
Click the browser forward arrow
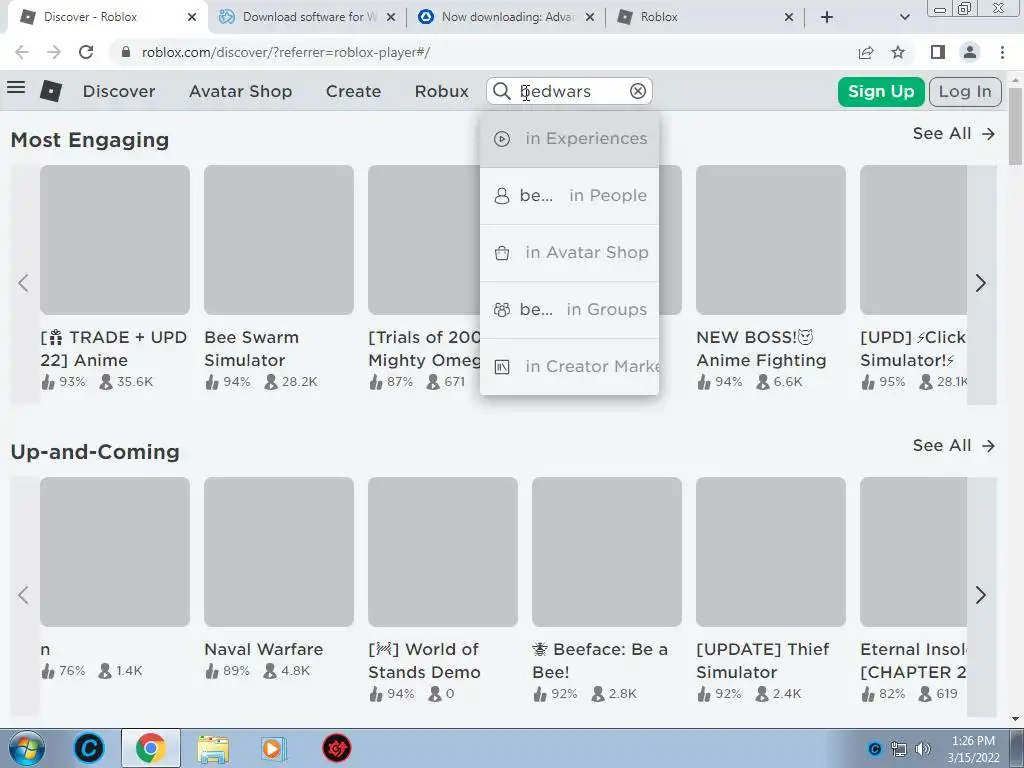coord(54,52)
